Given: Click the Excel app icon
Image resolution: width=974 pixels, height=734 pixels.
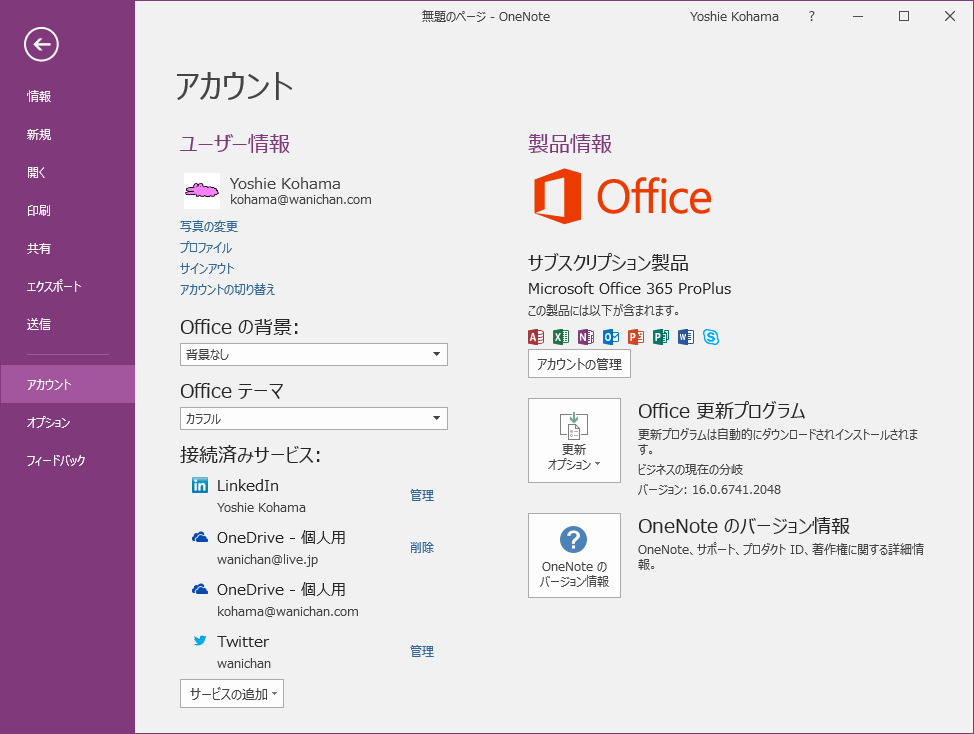Looking at the screenshot, I should pyautogui.click(x=561, y=337).
